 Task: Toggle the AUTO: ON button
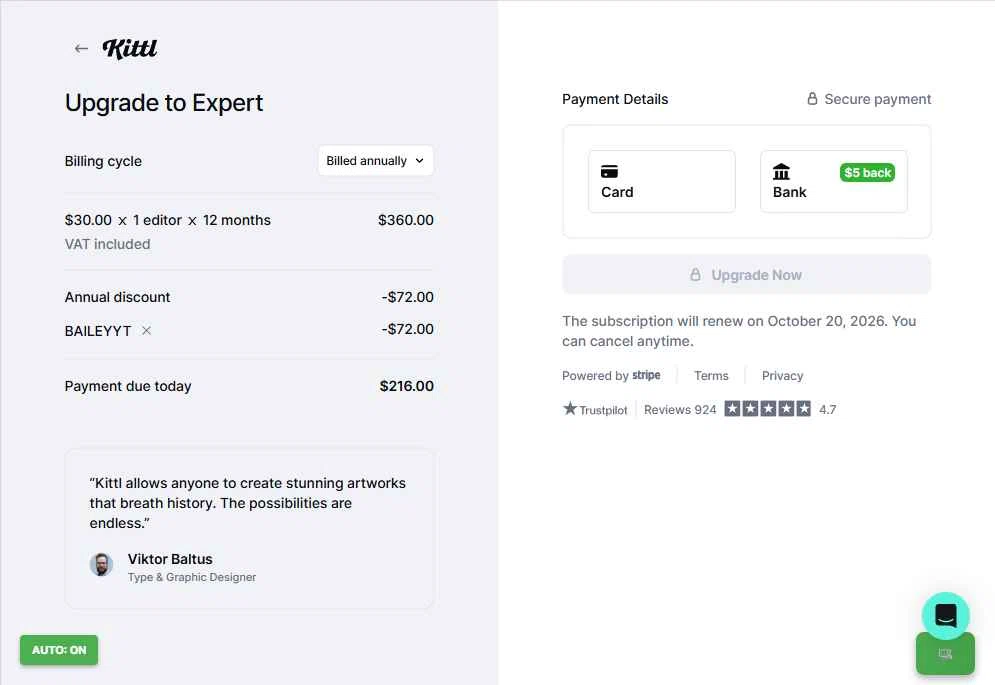(59, 650)
